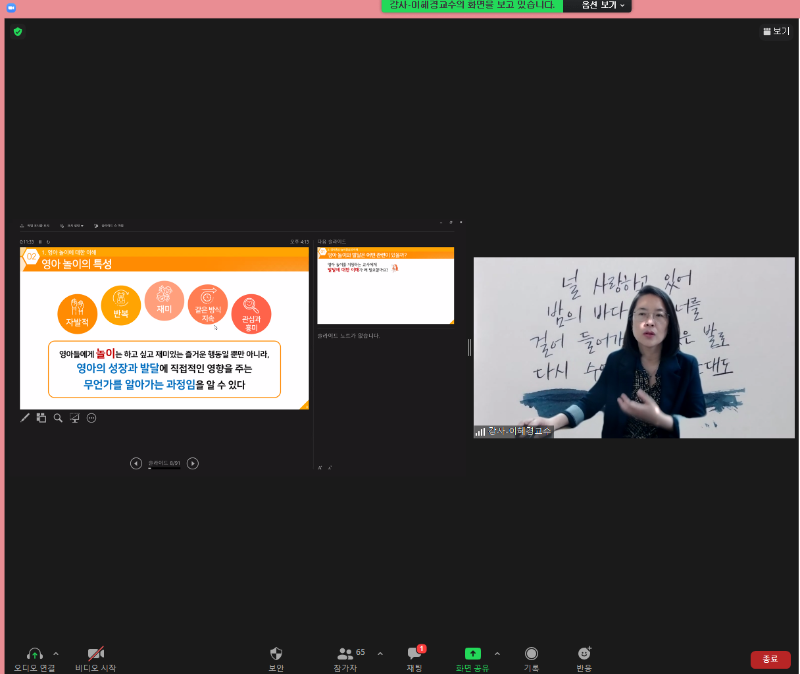Image resolution: width=800 pixels, height=674 pixels.
Task: Start video with the camera icon
Action: coord(96,653)
